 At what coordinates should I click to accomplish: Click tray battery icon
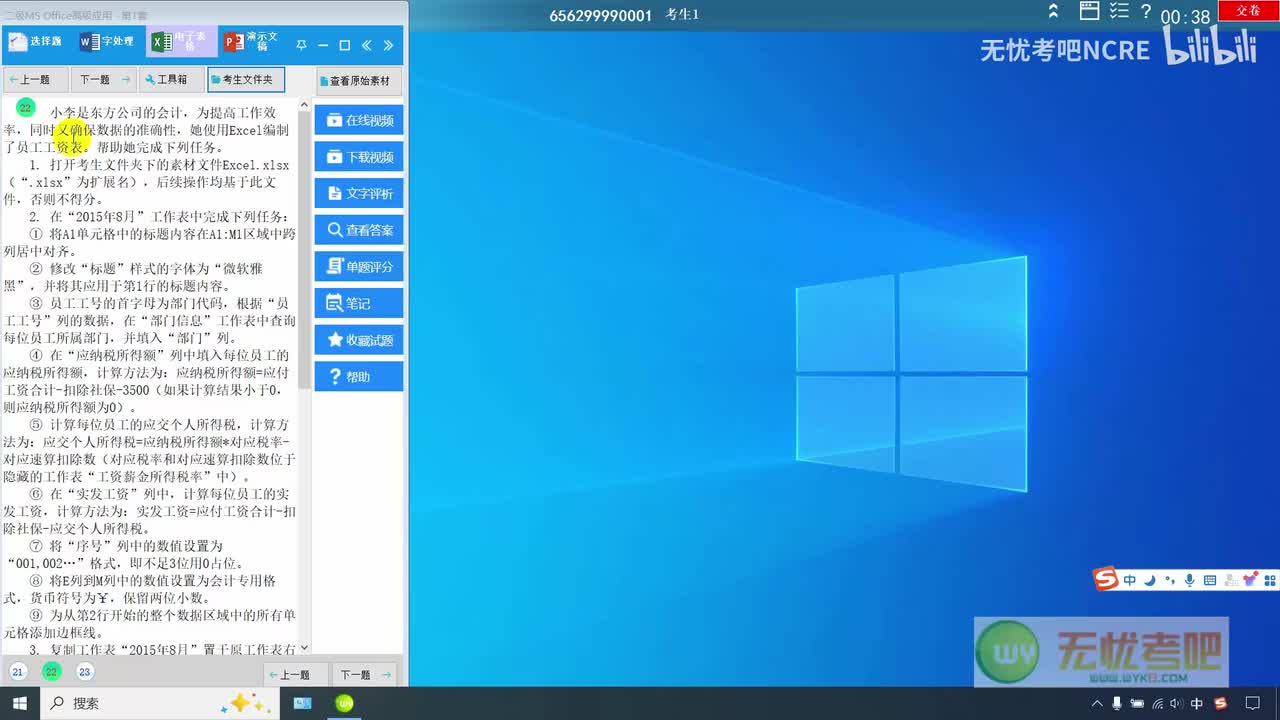pos(1136,704)
